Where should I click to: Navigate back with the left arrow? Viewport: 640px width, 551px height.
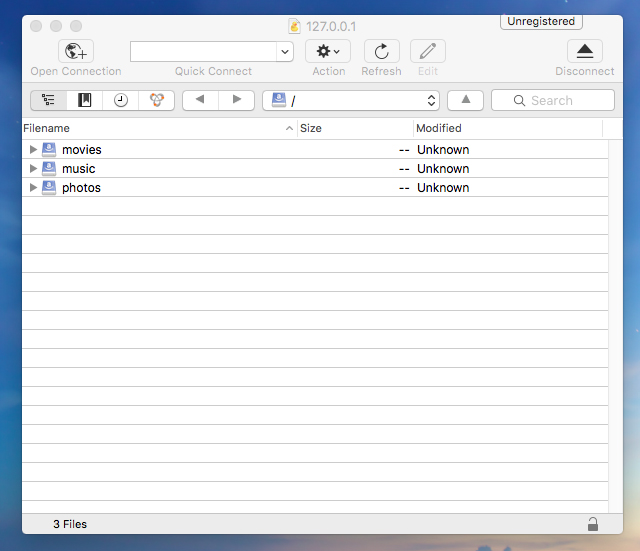point(200,100)
